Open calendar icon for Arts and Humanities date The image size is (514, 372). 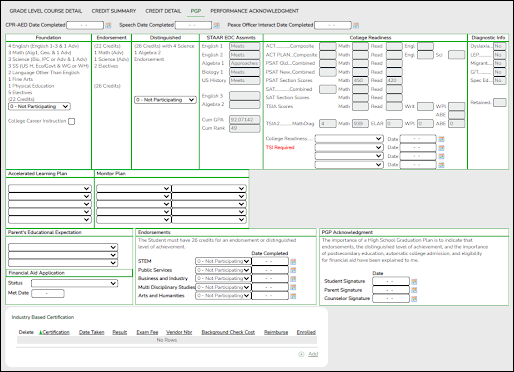293,296
